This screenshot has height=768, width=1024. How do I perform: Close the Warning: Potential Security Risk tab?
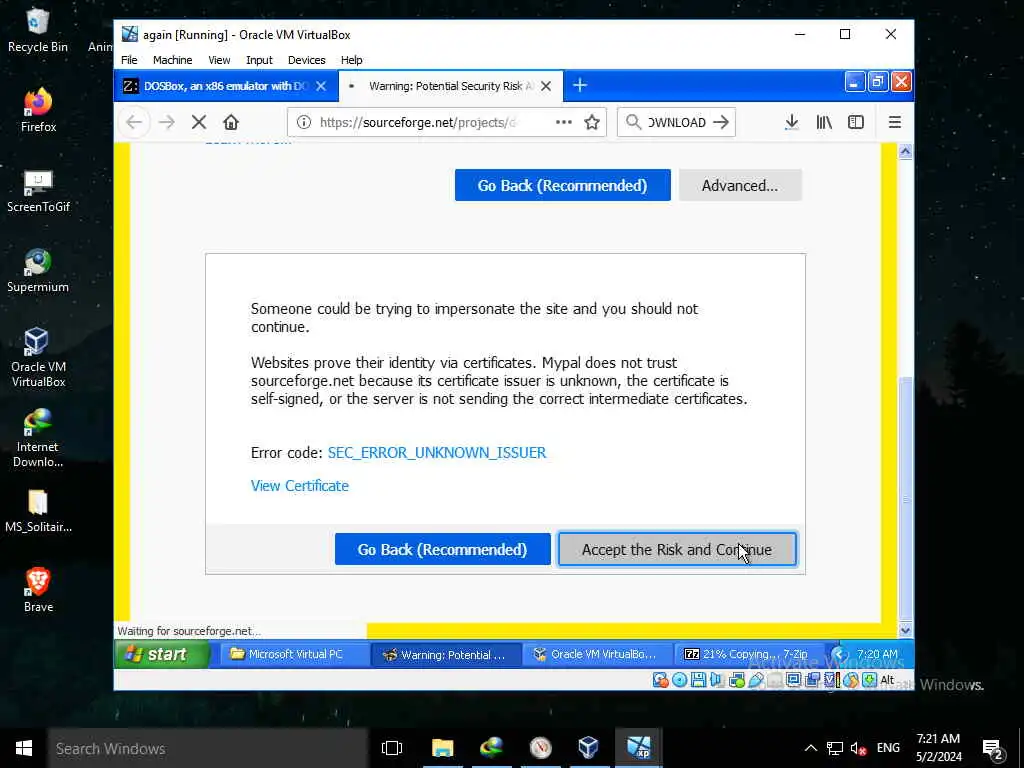(546, 86)
